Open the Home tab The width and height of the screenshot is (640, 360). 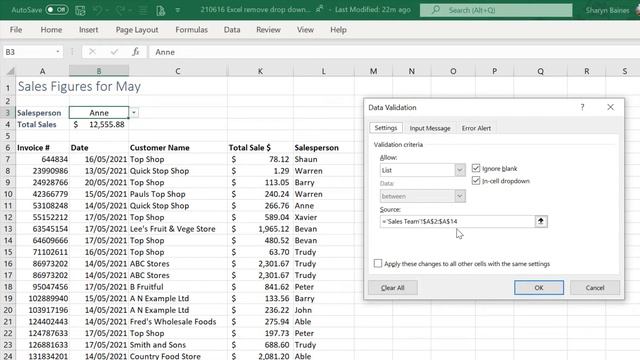pyautogui.click(x=51, y=30)
